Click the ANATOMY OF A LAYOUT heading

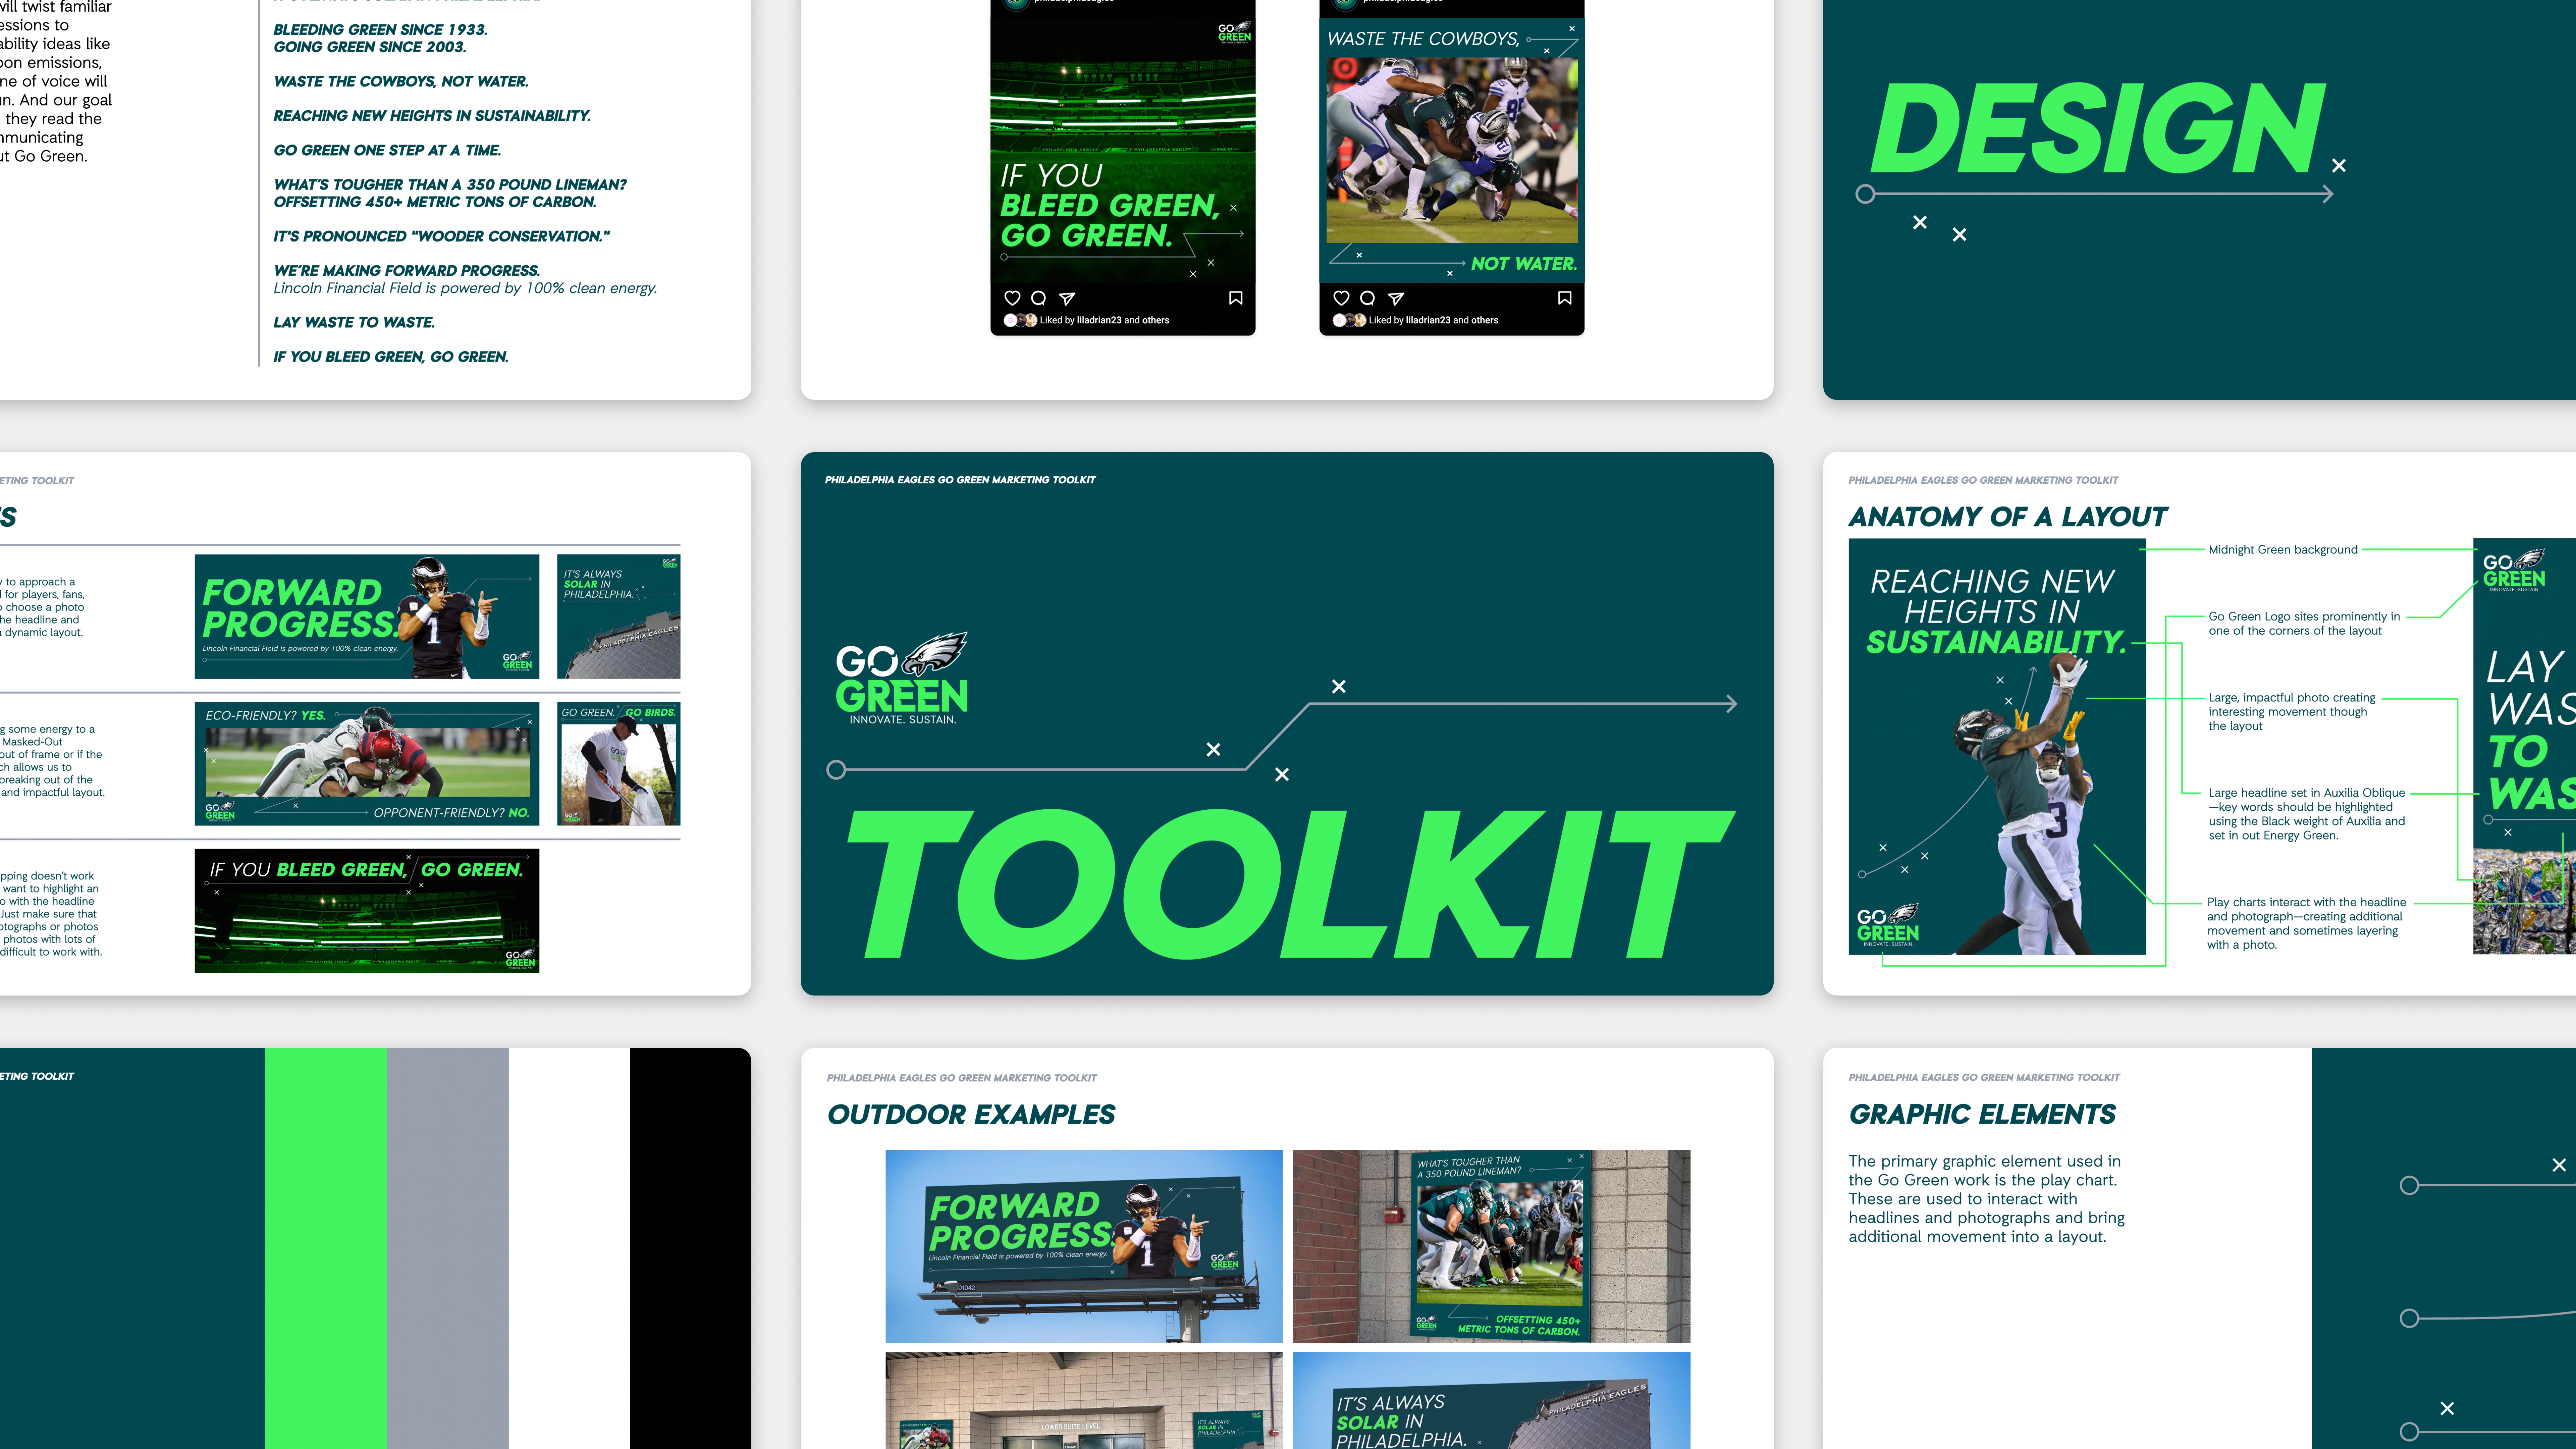click(2008, 517)
